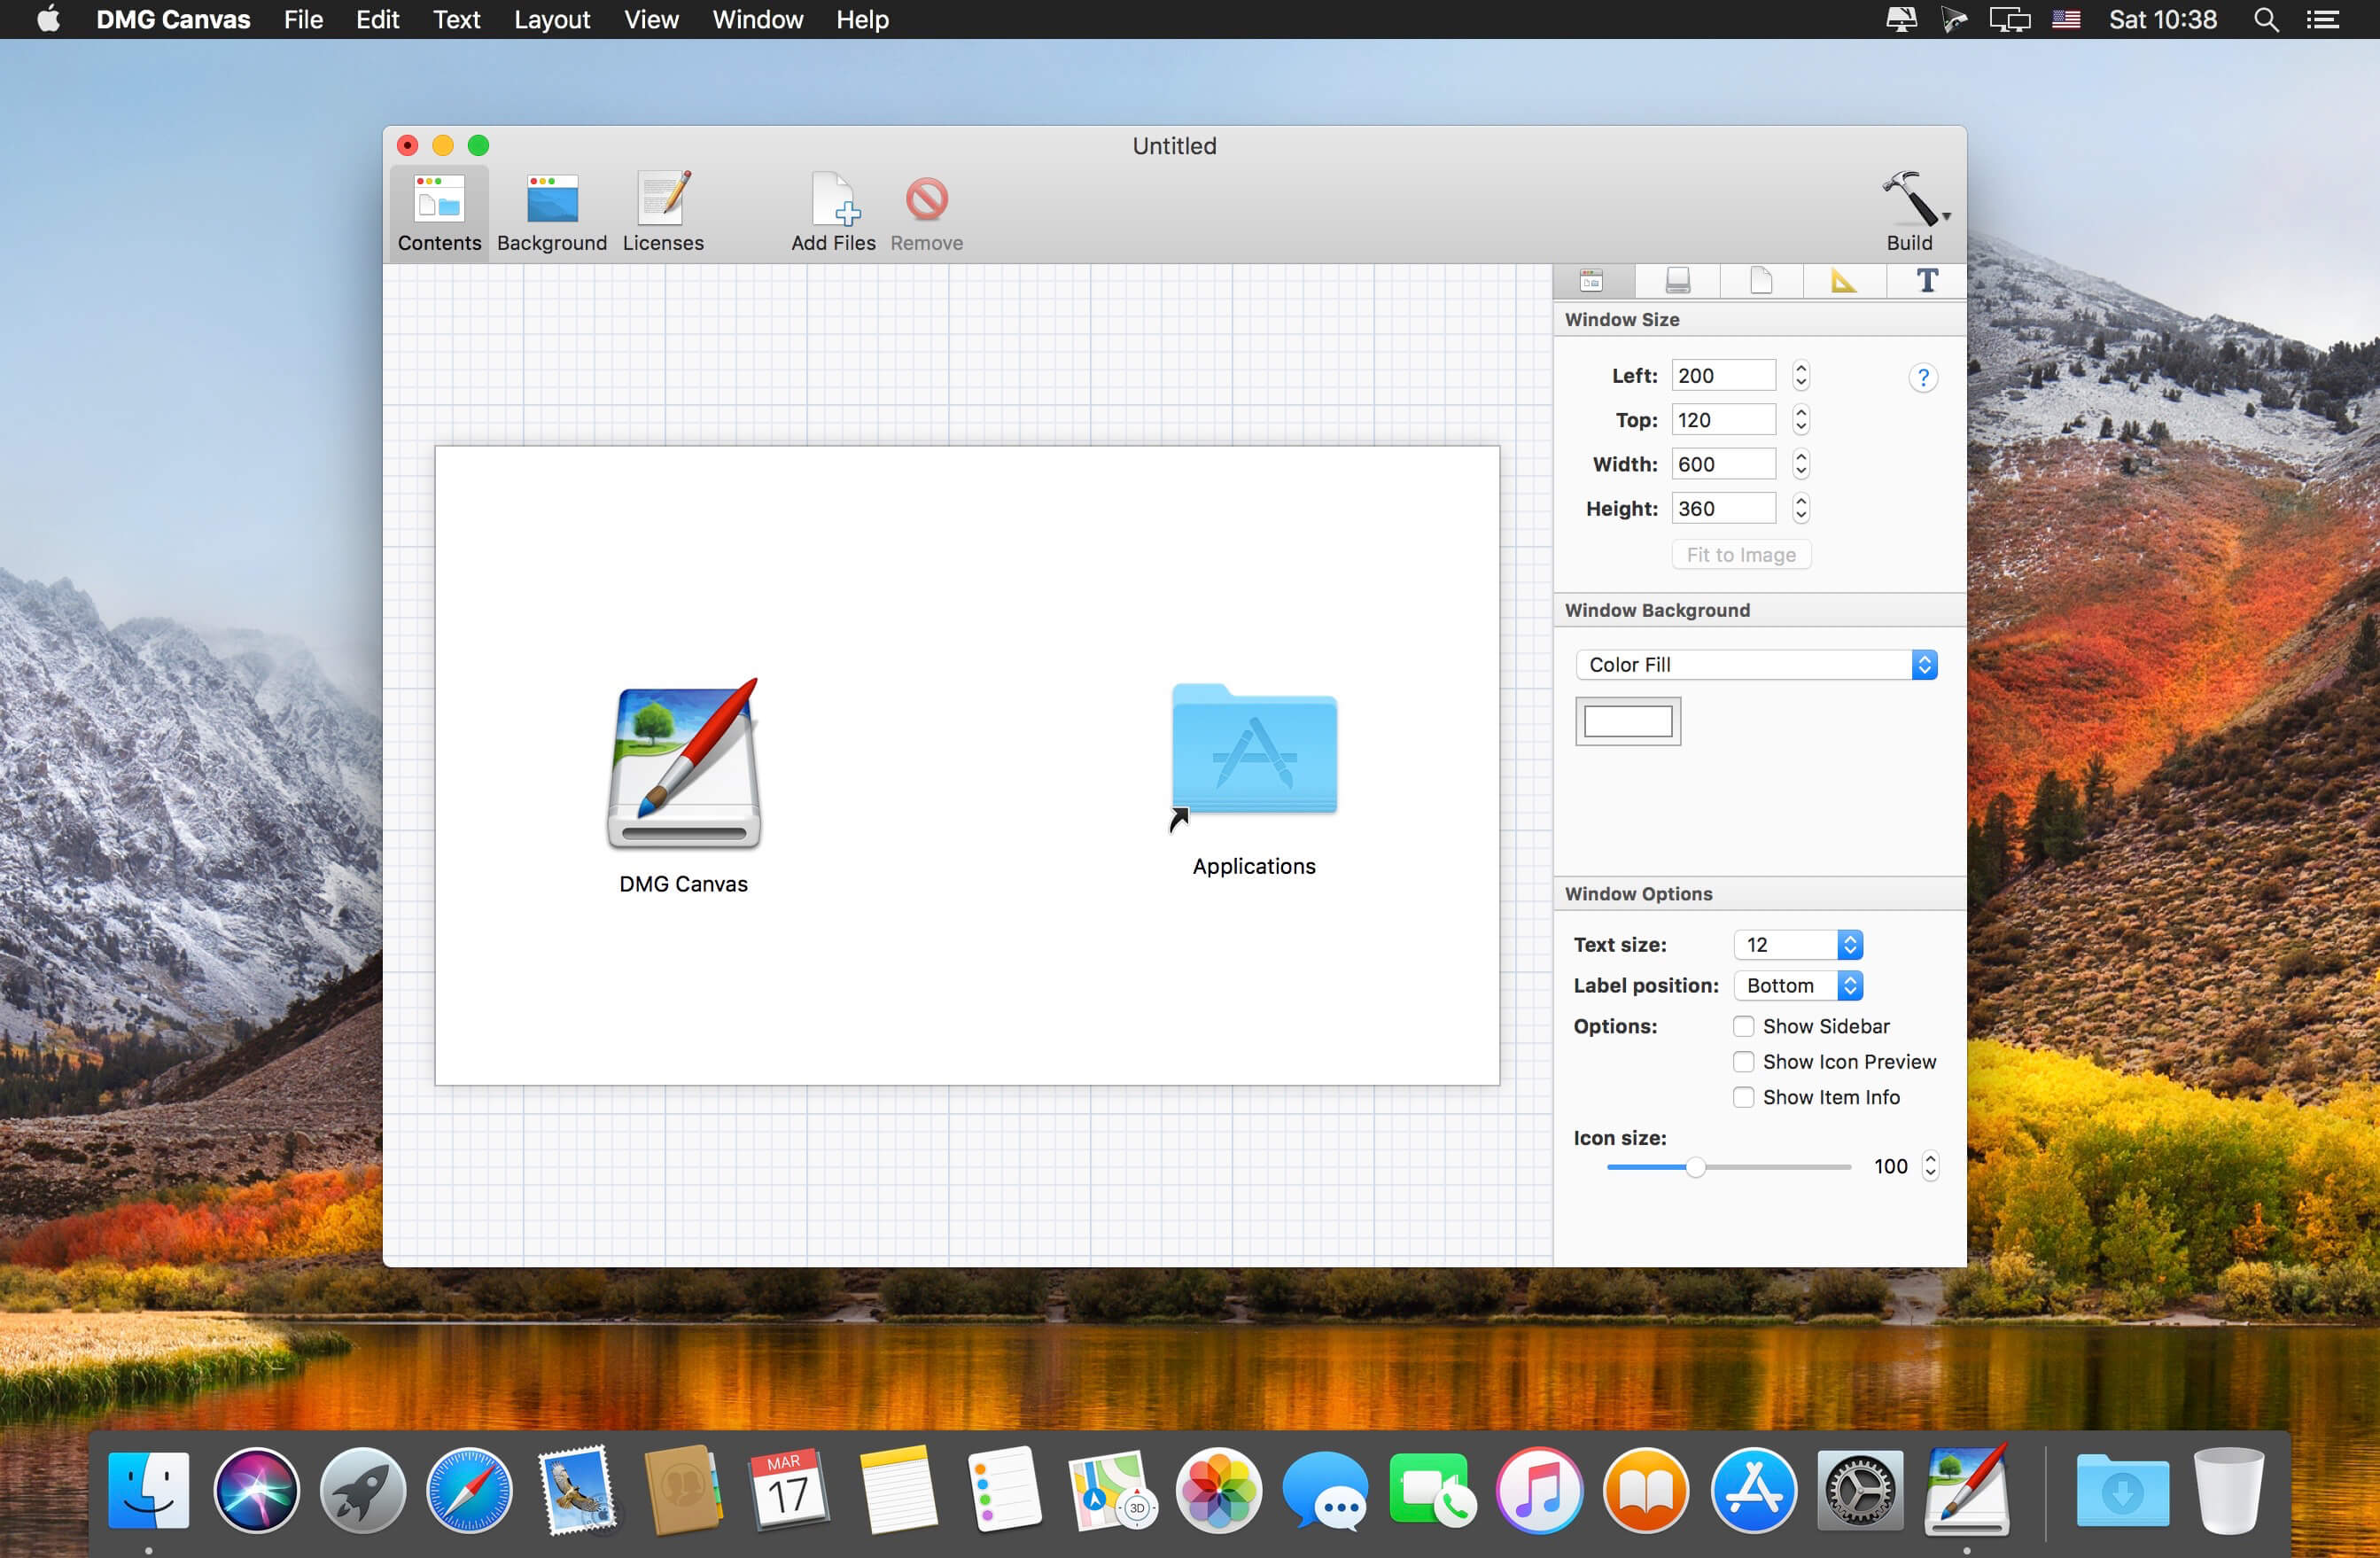2380x1558 pixels.
Task: Enable Show Item Info checkbox
Action: tap(1742, 1097)
